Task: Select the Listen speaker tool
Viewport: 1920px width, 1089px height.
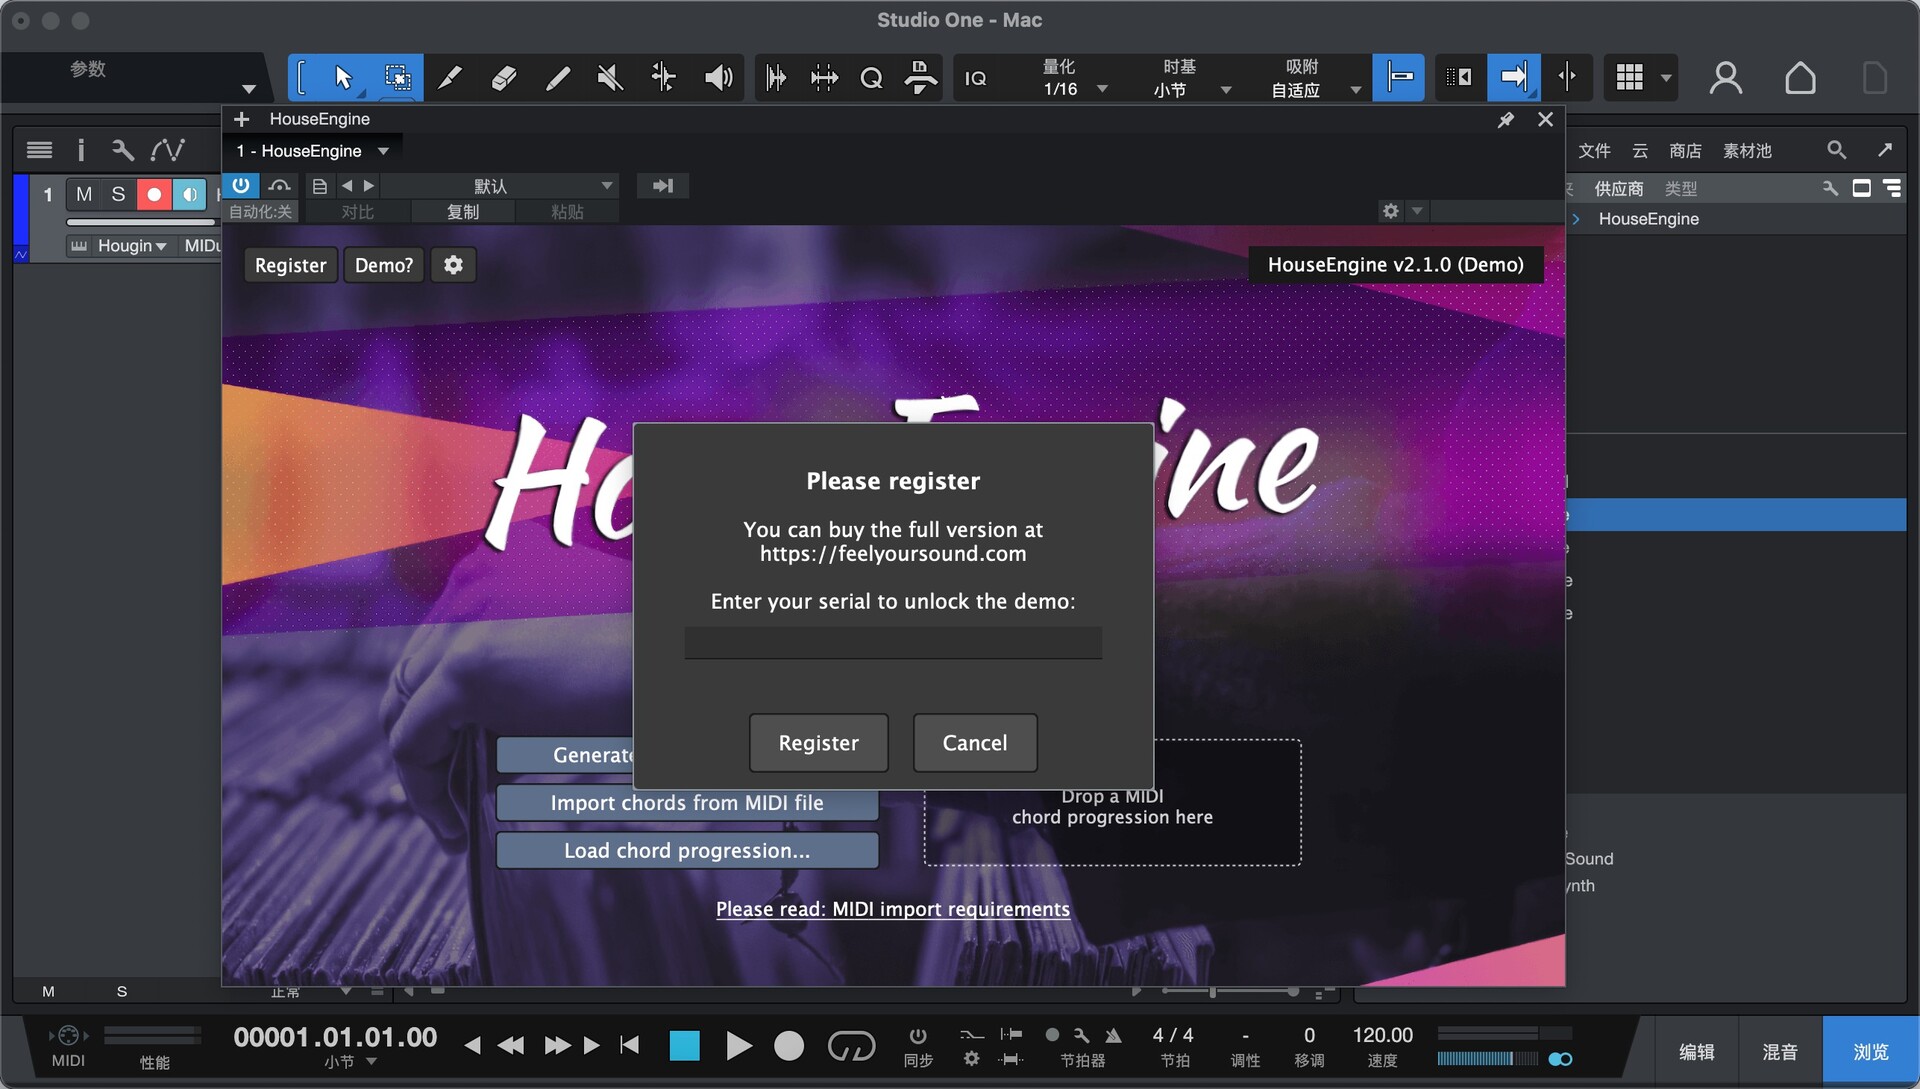Action: coord(718,77)
